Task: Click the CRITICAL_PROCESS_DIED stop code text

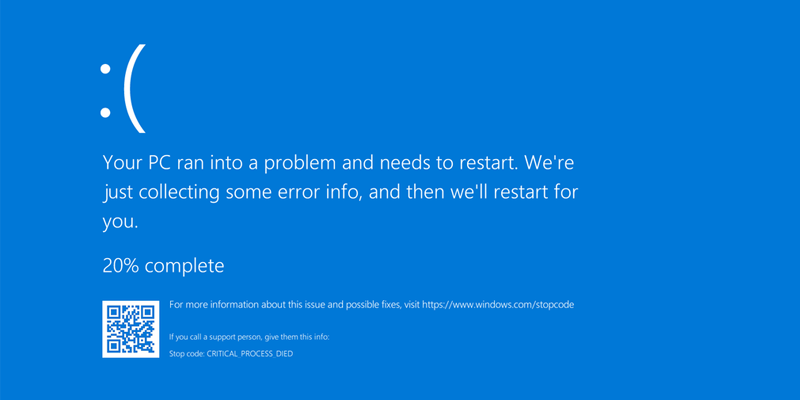Action: pyautogui.click(x=249, y=354)
